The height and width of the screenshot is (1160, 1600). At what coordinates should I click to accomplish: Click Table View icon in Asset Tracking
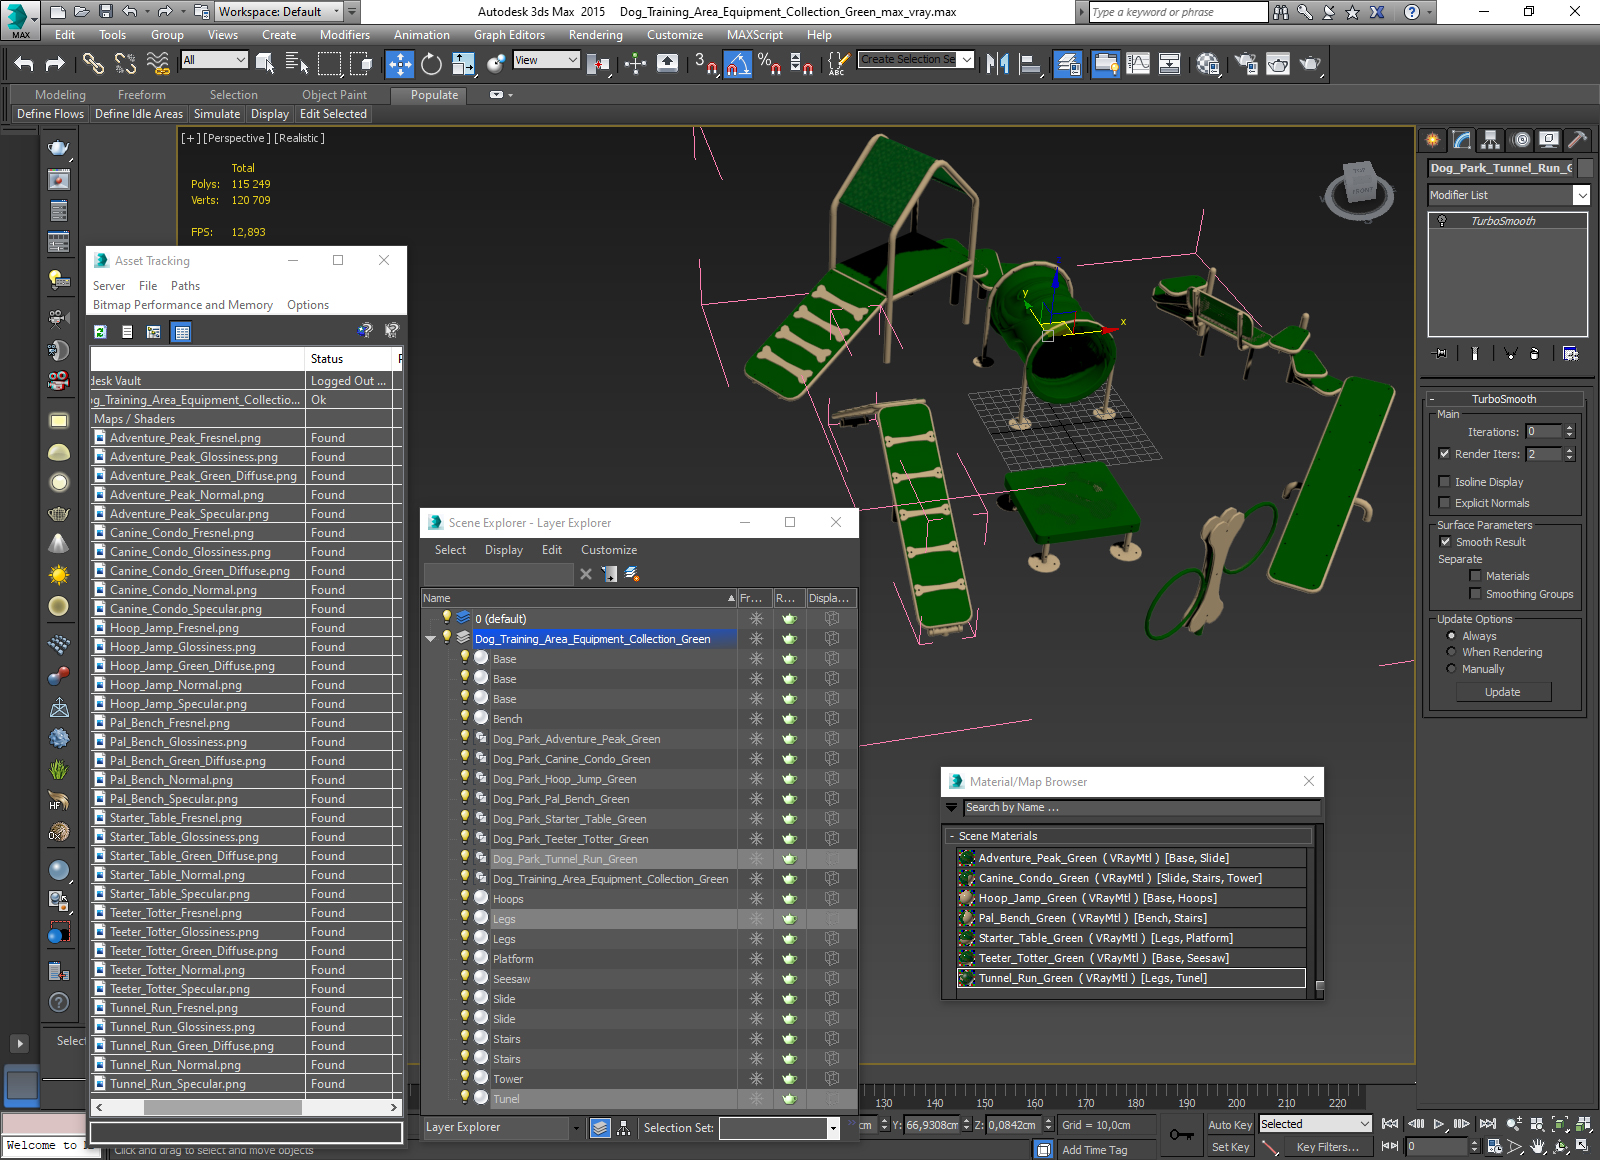(x=181, y=332)
